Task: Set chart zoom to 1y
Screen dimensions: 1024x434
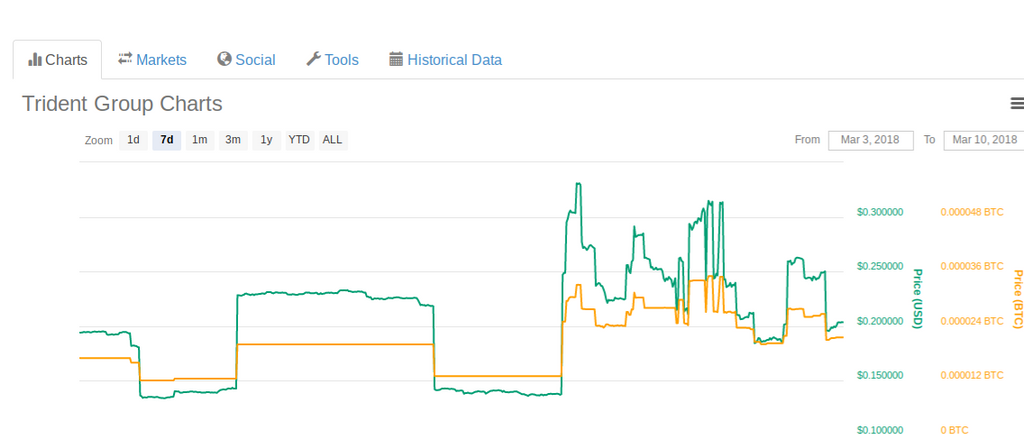Action: tap(266, 140)
